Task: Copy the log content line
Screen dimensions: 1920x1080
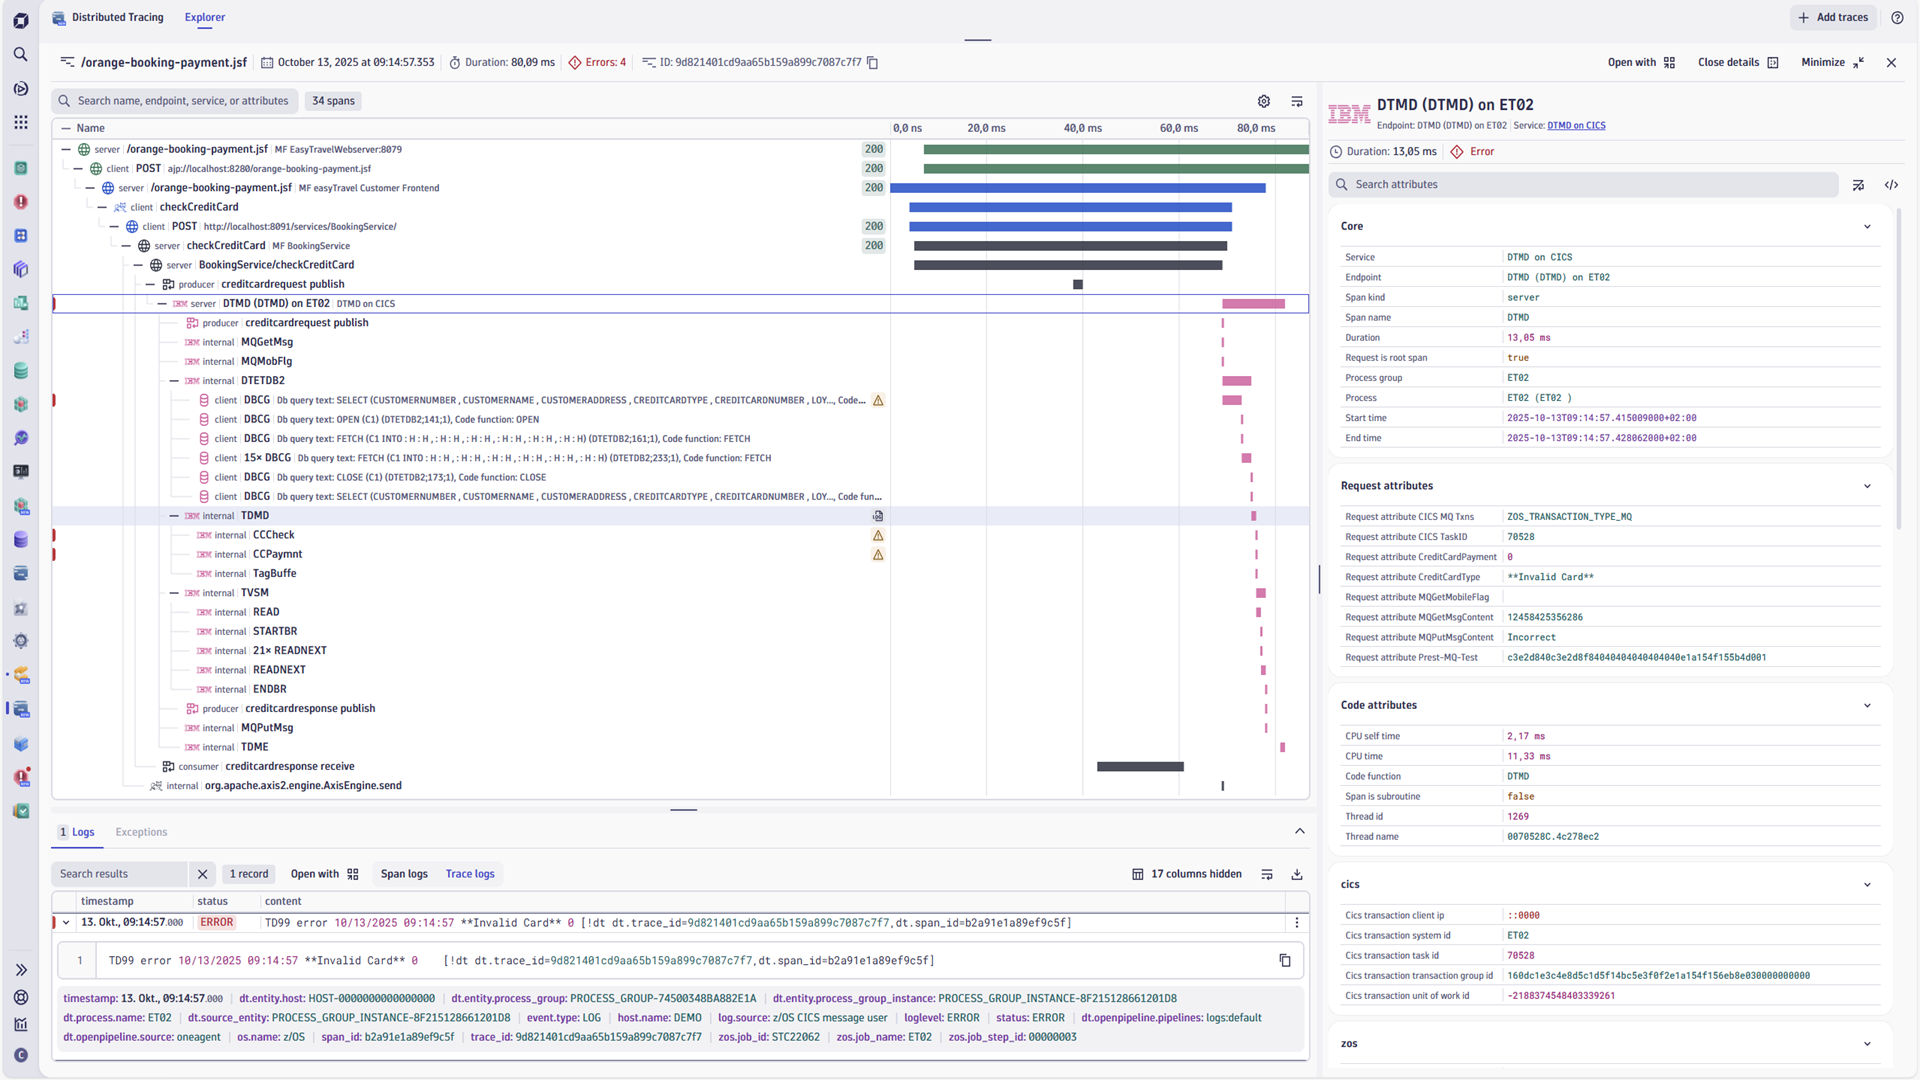Action: 1285,960
